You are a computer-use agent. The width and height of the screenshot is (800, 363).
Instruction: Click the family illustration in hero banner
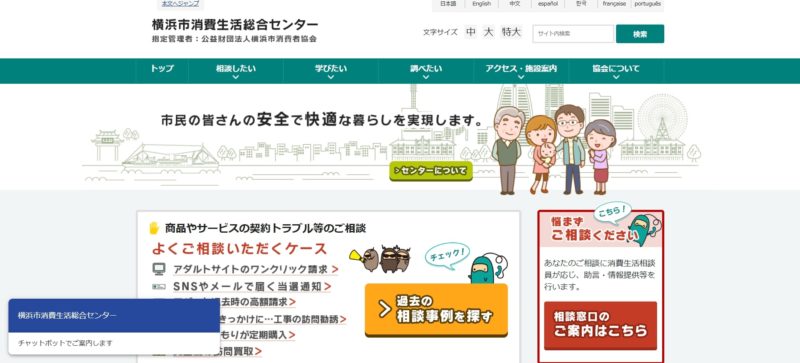coord(555,150)
